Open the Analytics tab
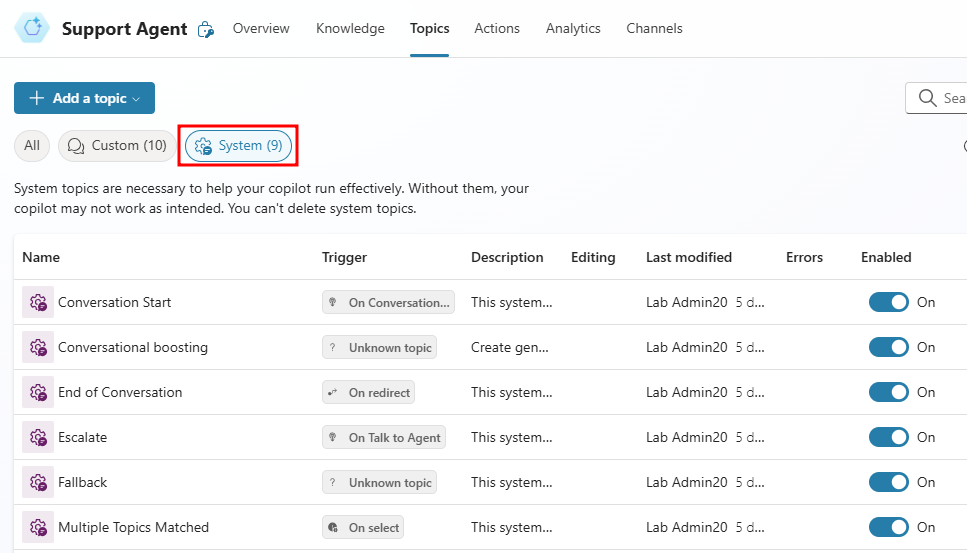Screen dimensions: 967x553 (x=573, y=29)
